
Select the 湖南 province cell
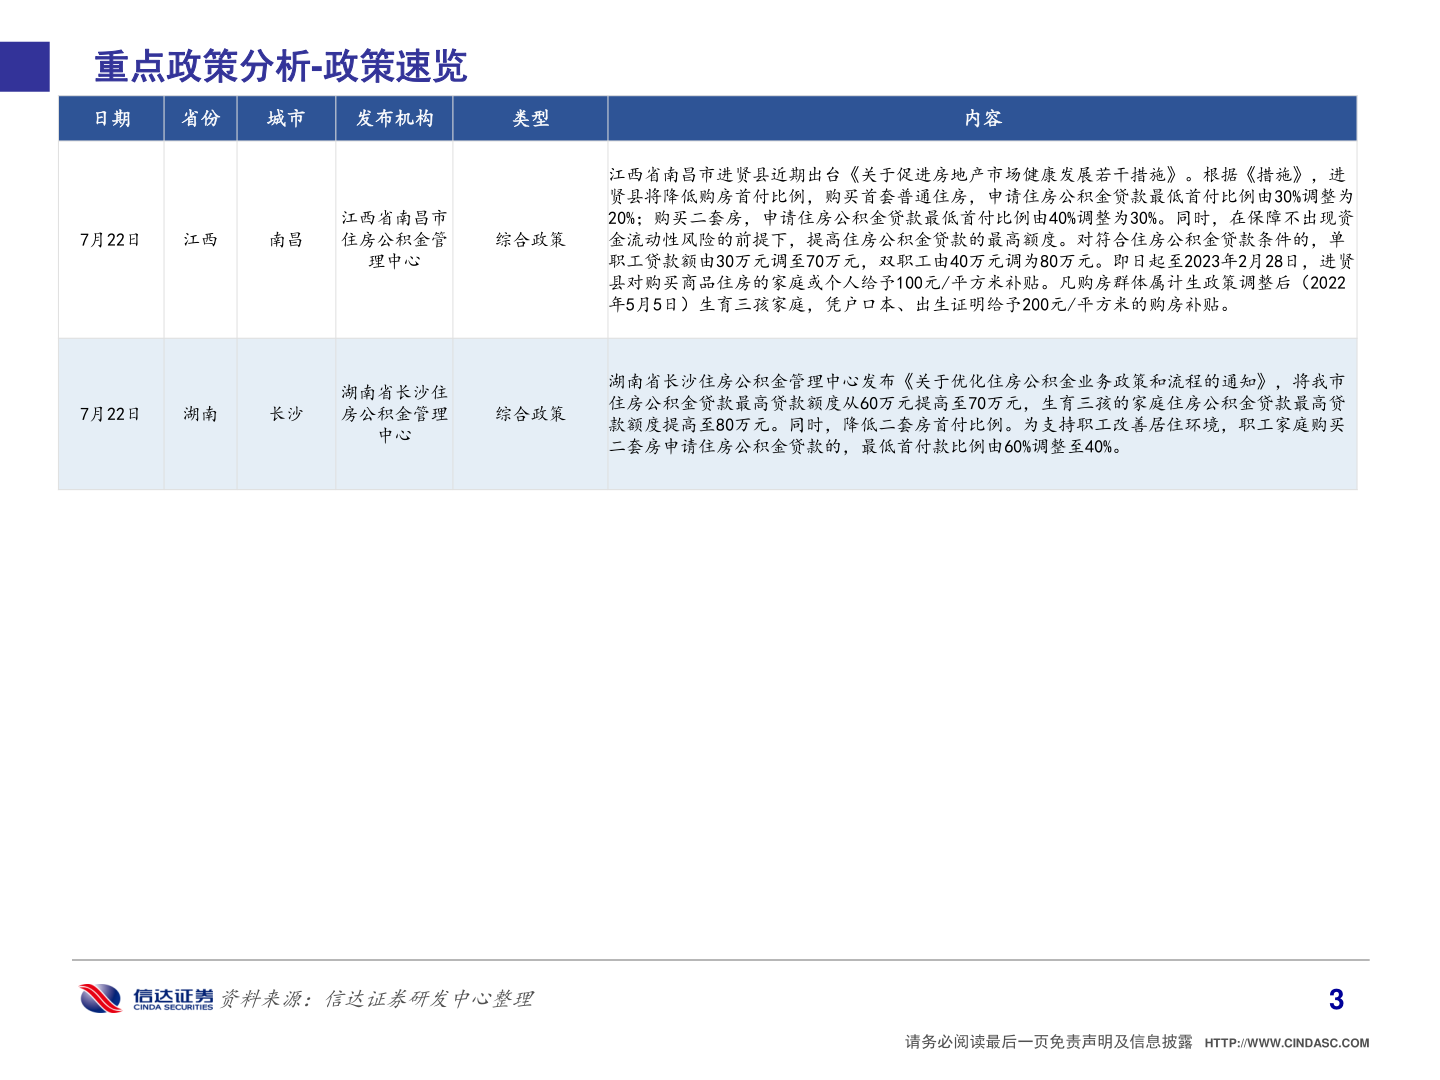(200, 413)
